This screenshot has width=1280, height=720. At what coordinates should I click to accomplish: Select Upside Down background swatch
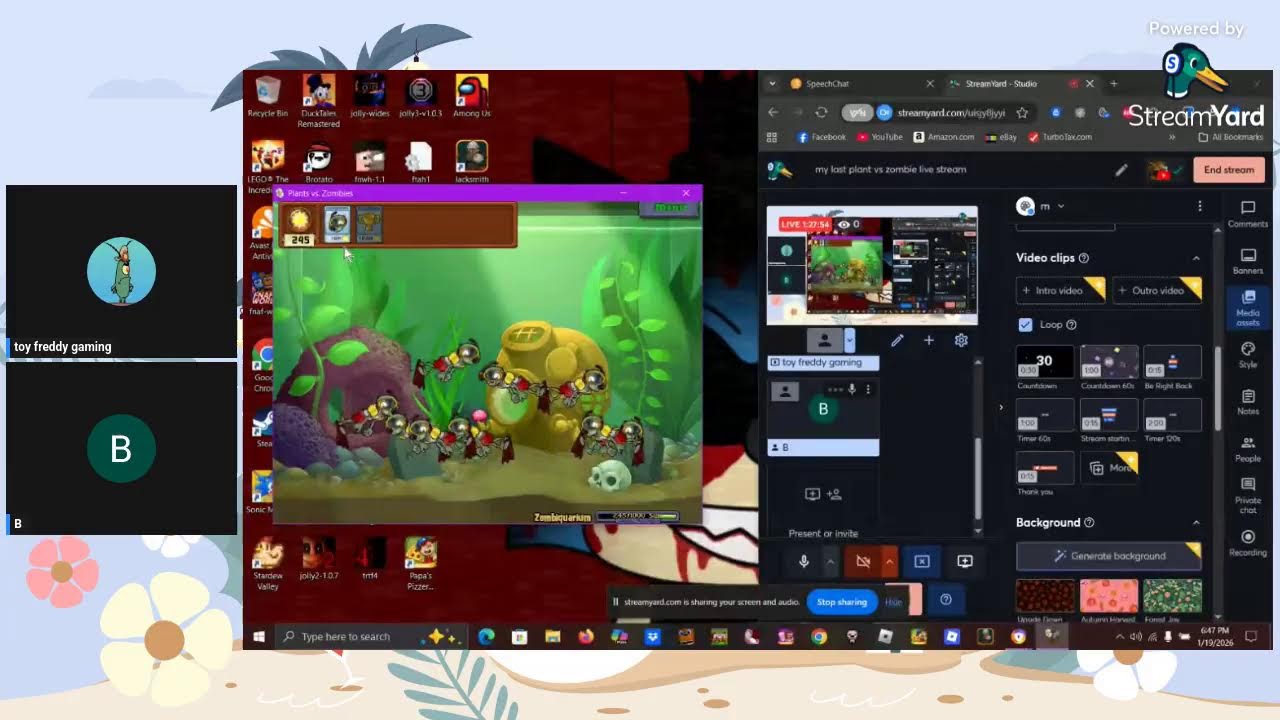(1044, 596)
